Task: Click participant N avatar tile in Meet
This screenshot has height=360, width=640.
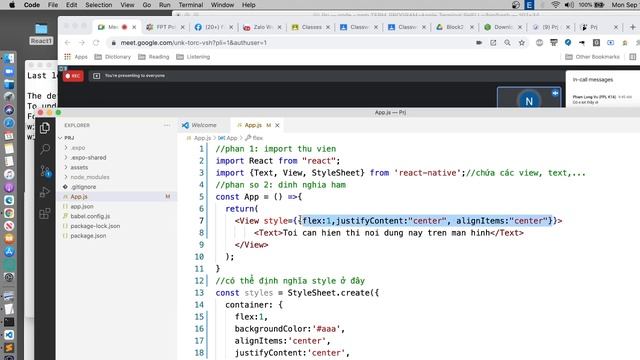Action: [x=529, y=97]
